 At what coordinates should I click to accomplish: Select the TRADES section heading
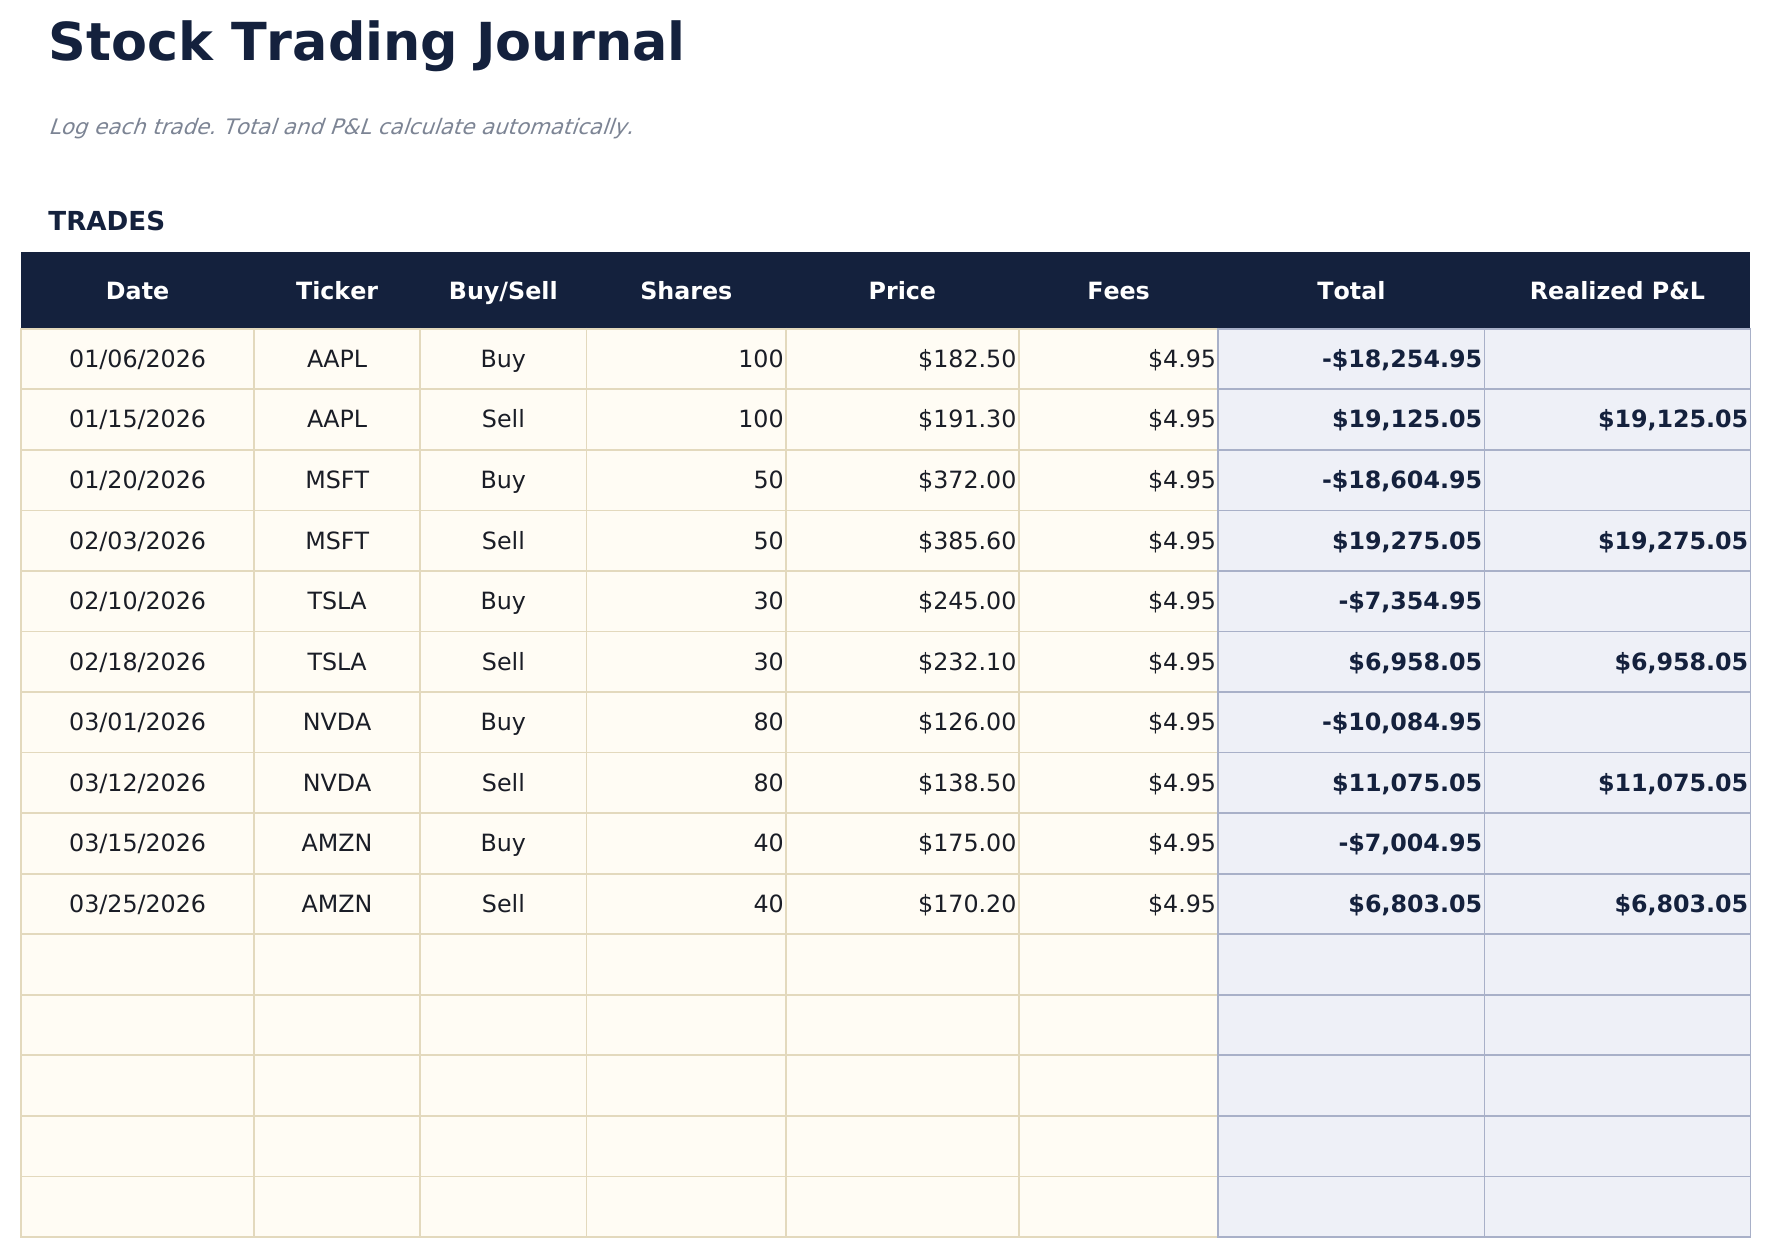[106, 222]
